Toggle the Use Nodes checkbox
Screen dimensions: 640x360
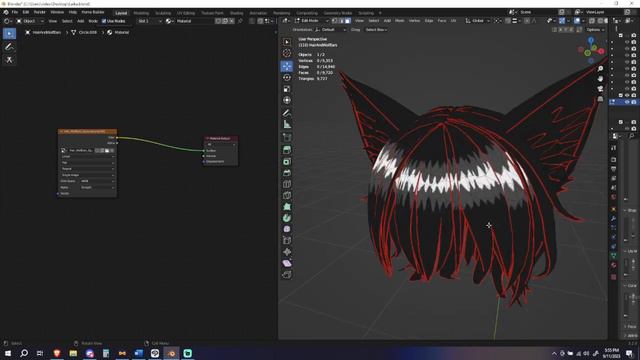coord(104,21)
